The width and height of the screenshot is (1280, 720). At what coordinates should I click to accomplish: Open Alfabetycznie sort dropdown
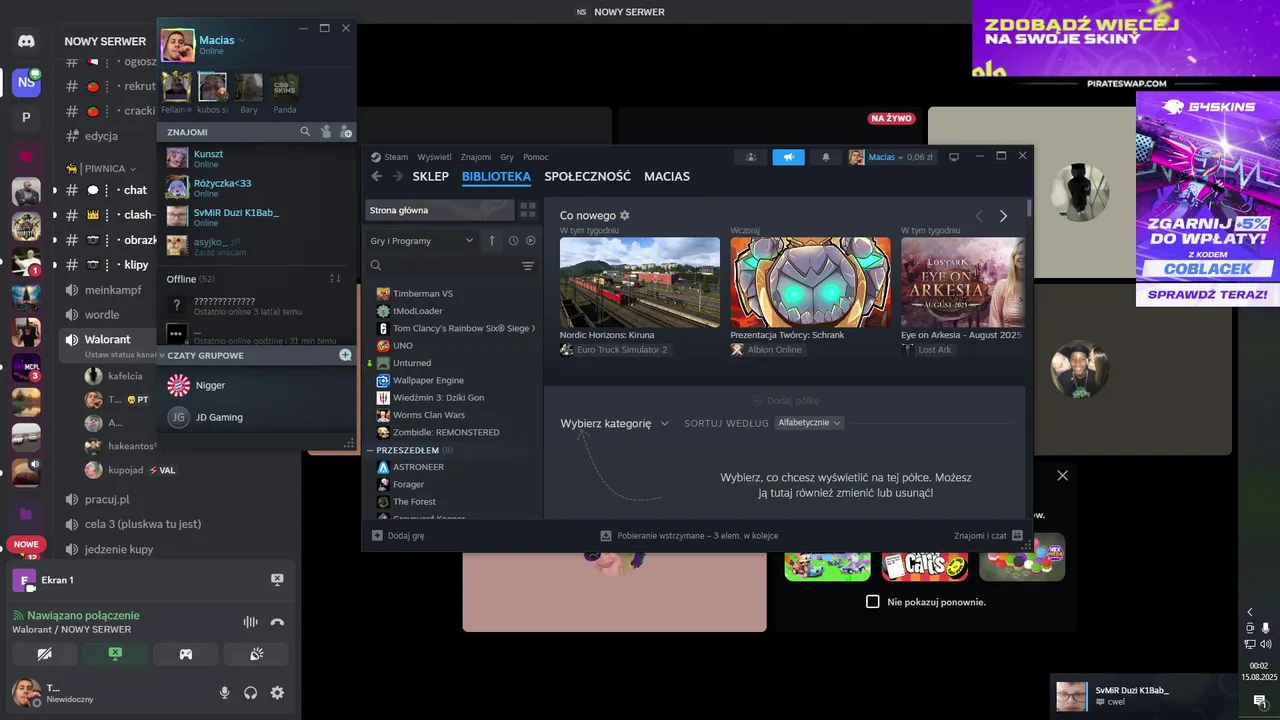click(809, 423)
